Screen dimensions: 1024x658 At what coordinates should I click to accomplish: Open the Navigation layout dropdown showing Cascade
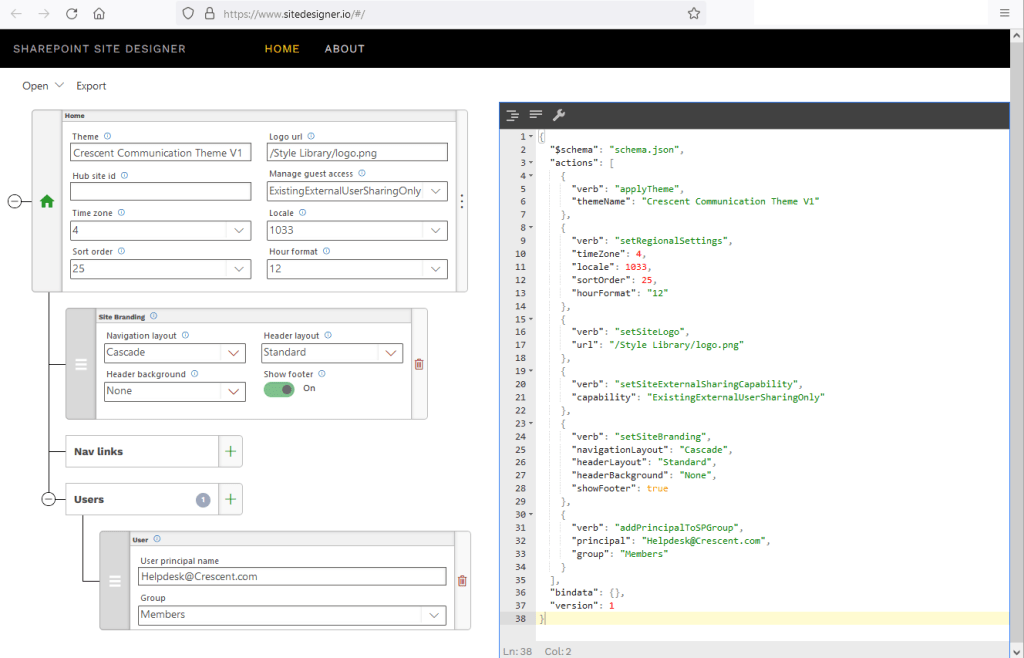(174, 353)
